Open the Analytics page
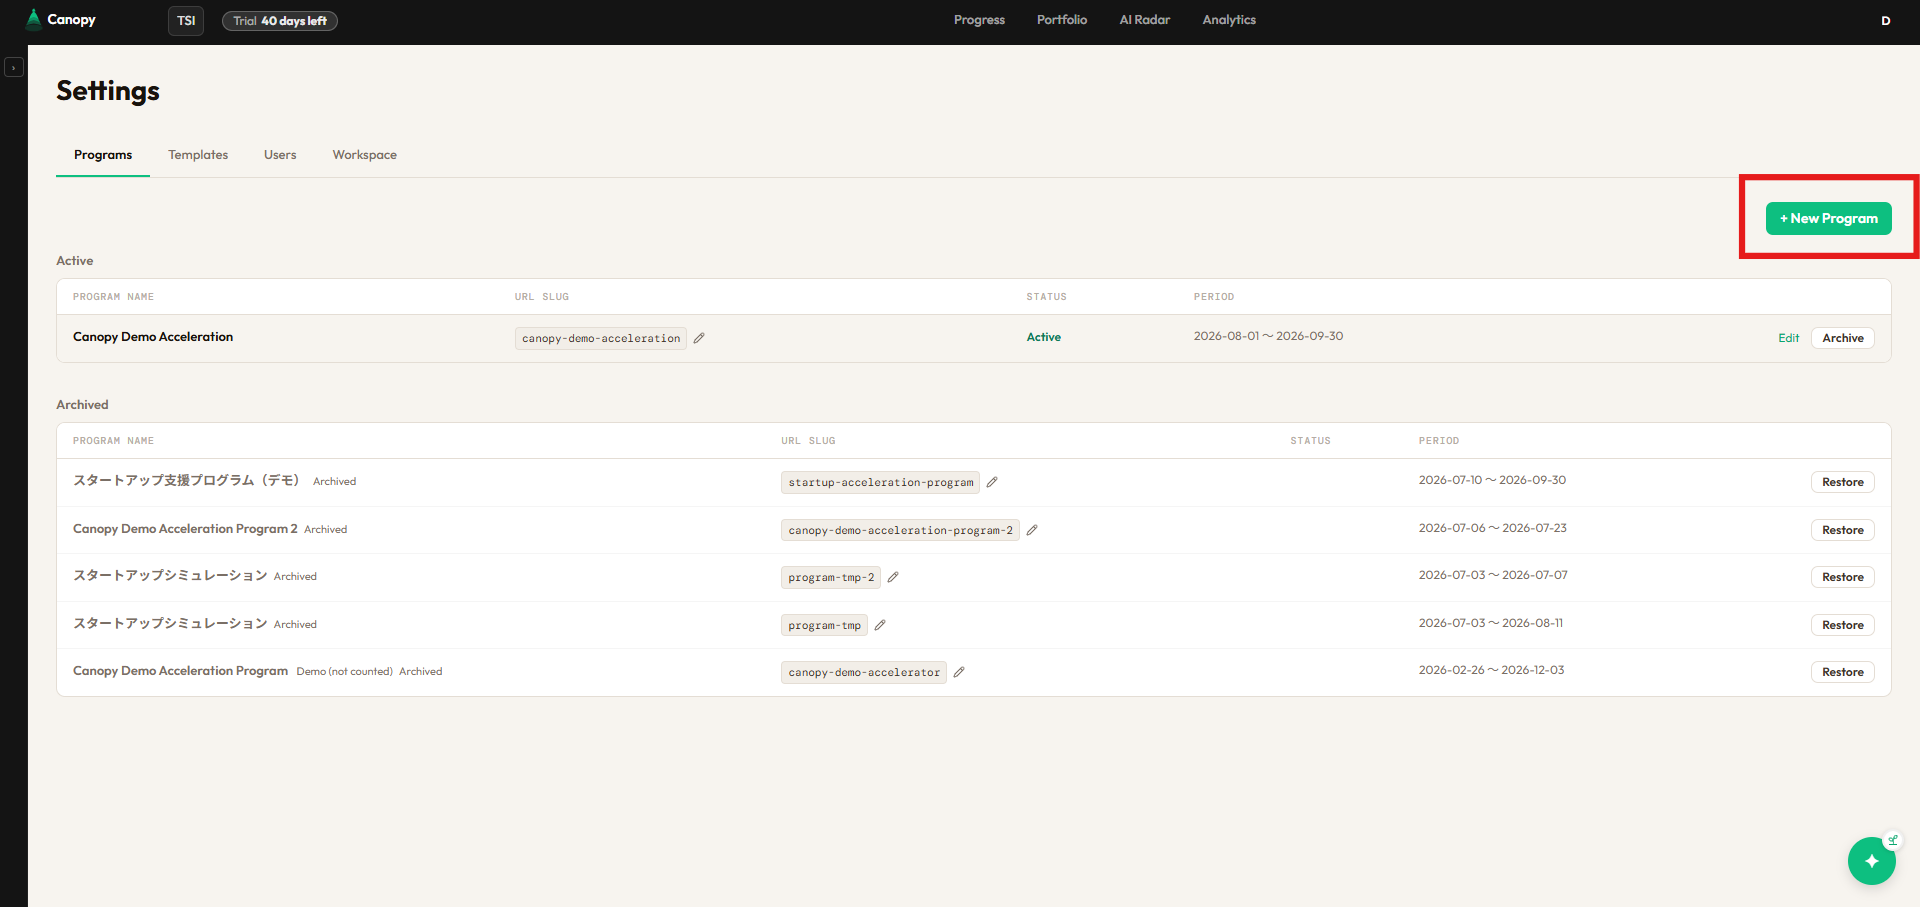The image size is (1920, 907). 1229,20
